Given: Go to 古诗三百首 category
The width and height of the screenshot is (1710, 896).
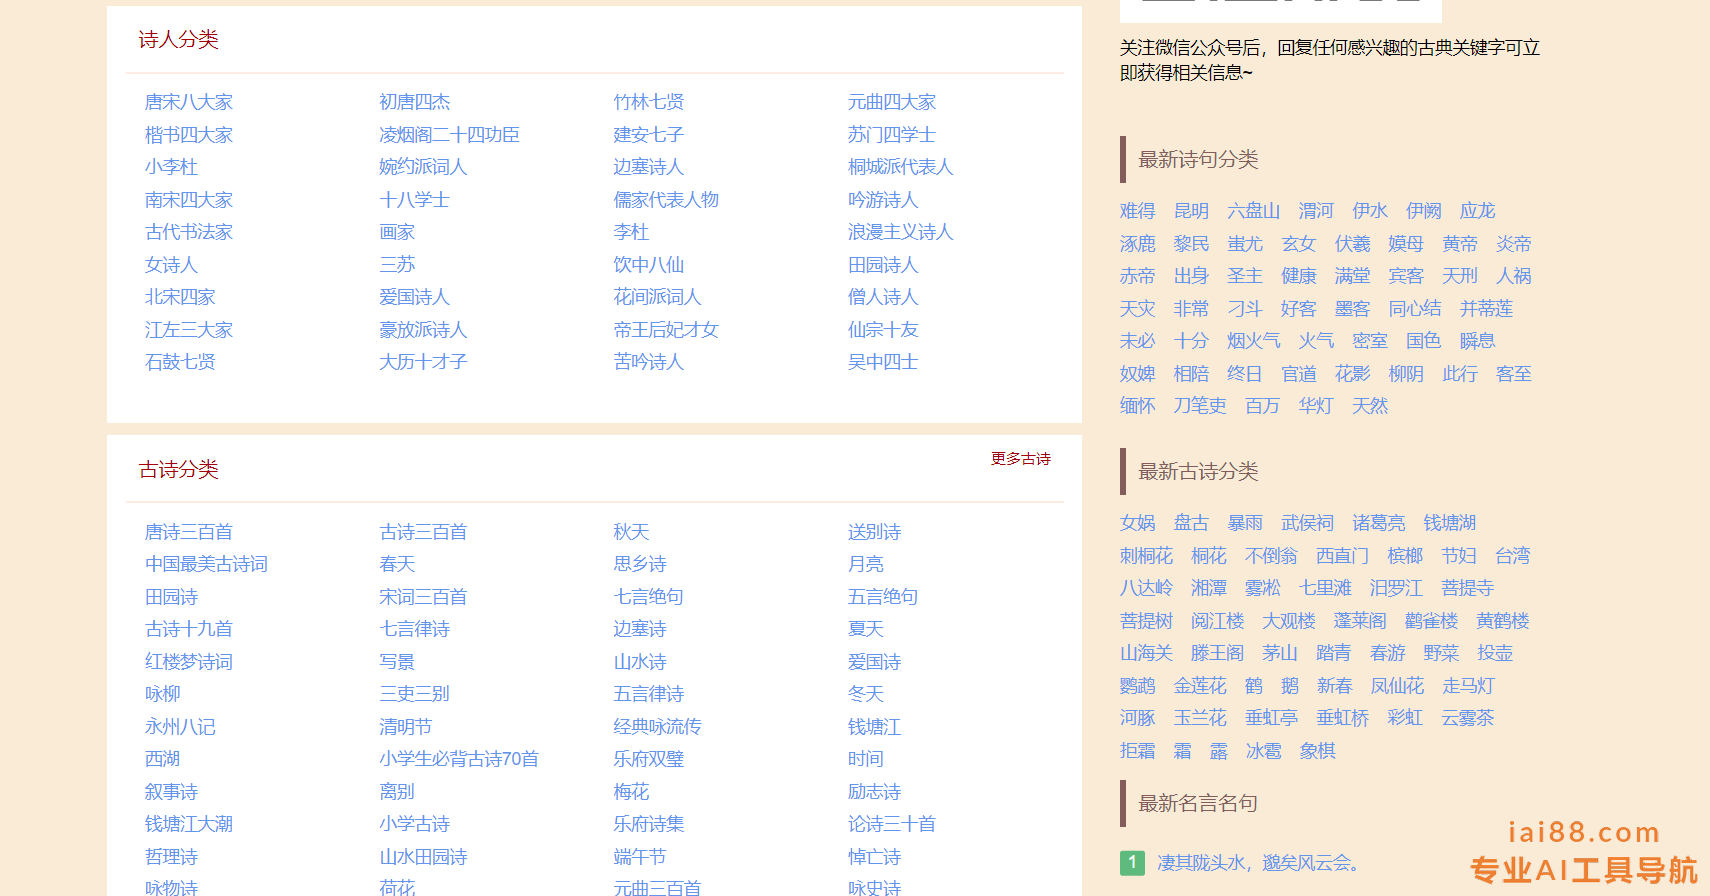Looking at the screenshot, I should click(423, 532).
